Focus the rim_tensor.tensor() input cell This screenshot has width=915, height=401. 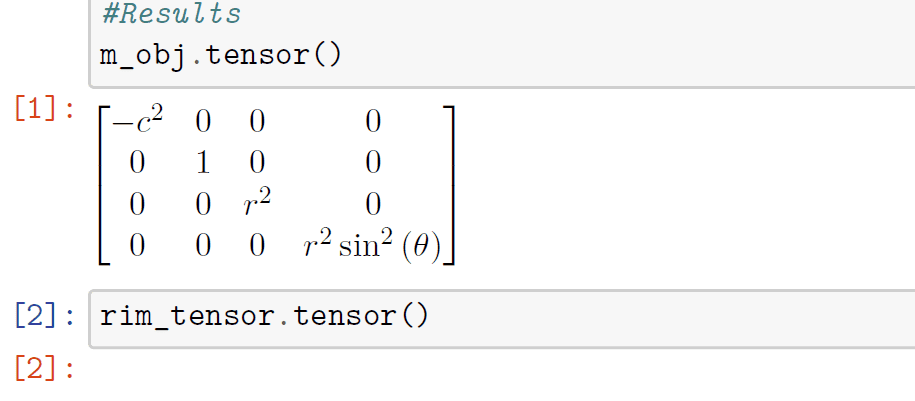(502, 319)
